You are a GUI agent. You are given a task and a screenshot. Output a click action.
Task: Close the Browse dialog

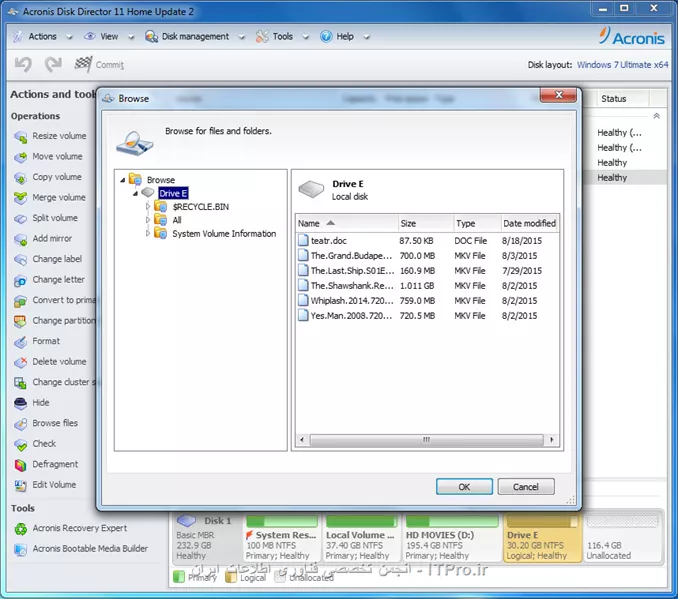point(558,95)
